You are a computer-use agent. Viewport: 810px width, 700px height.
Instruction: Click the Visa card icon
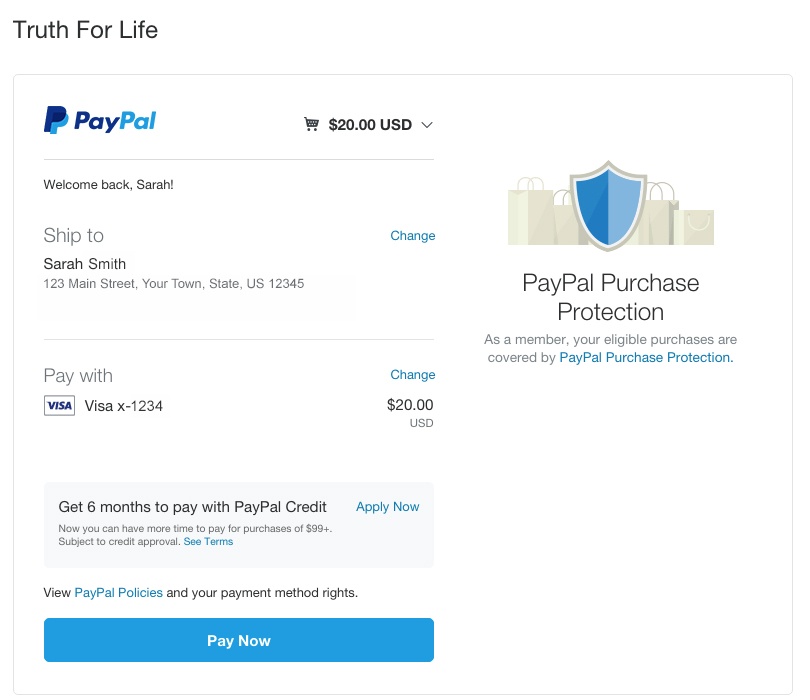[x=59, y=406]
